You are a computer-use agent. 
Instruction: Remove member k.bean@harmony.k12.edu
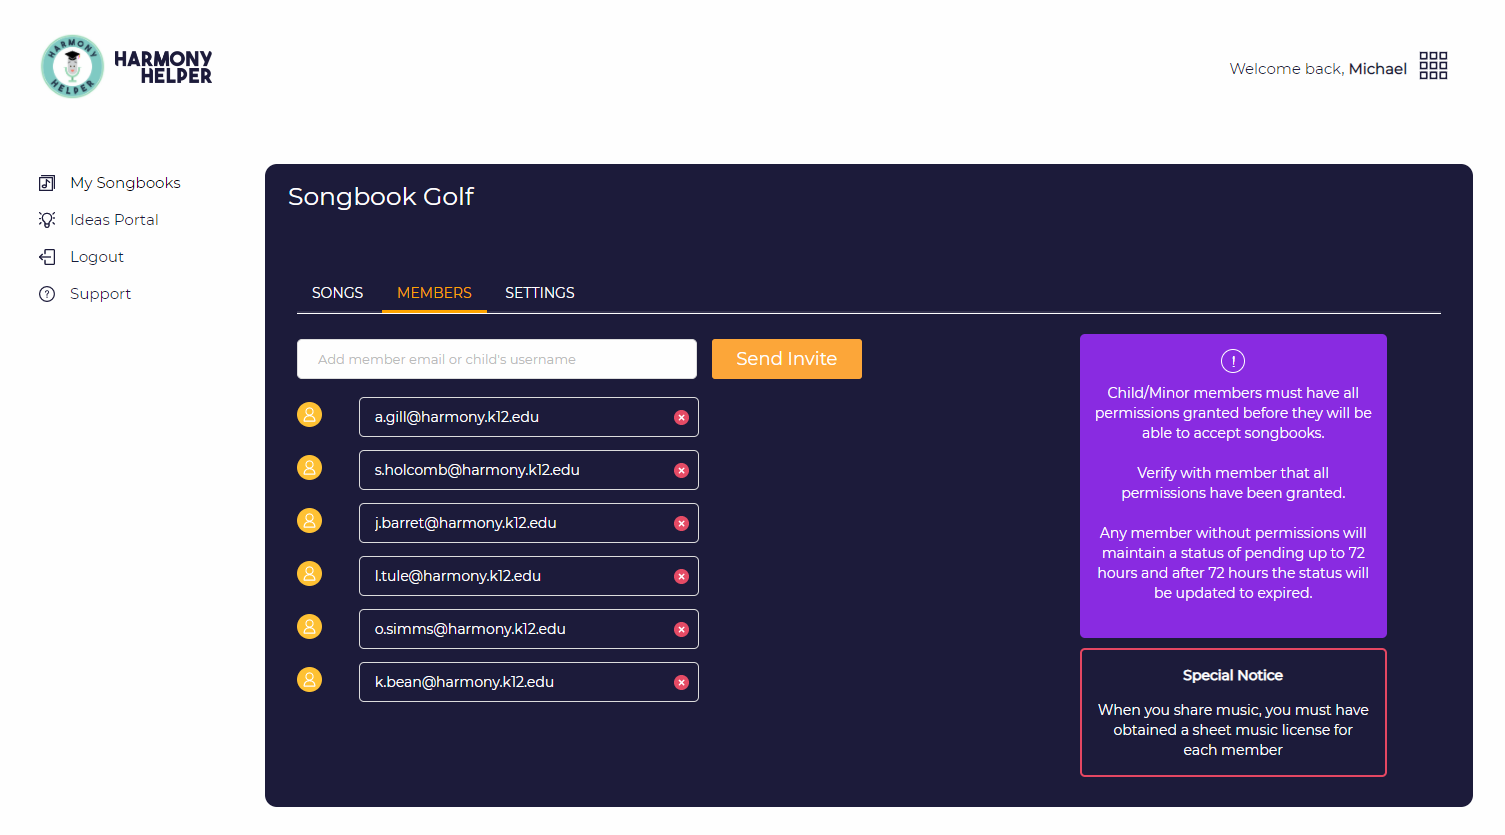click(681, 682)
